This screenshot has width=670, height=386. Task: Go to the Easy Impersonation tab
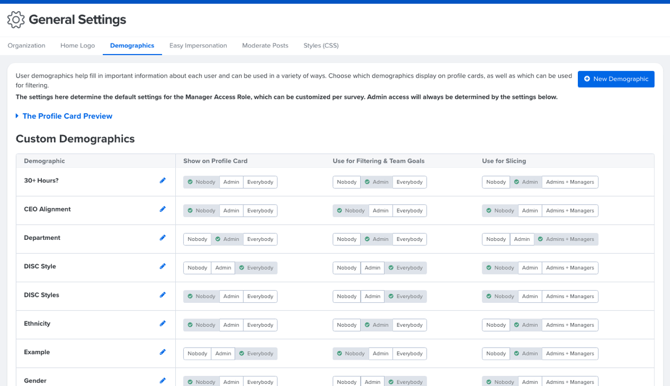198,45
